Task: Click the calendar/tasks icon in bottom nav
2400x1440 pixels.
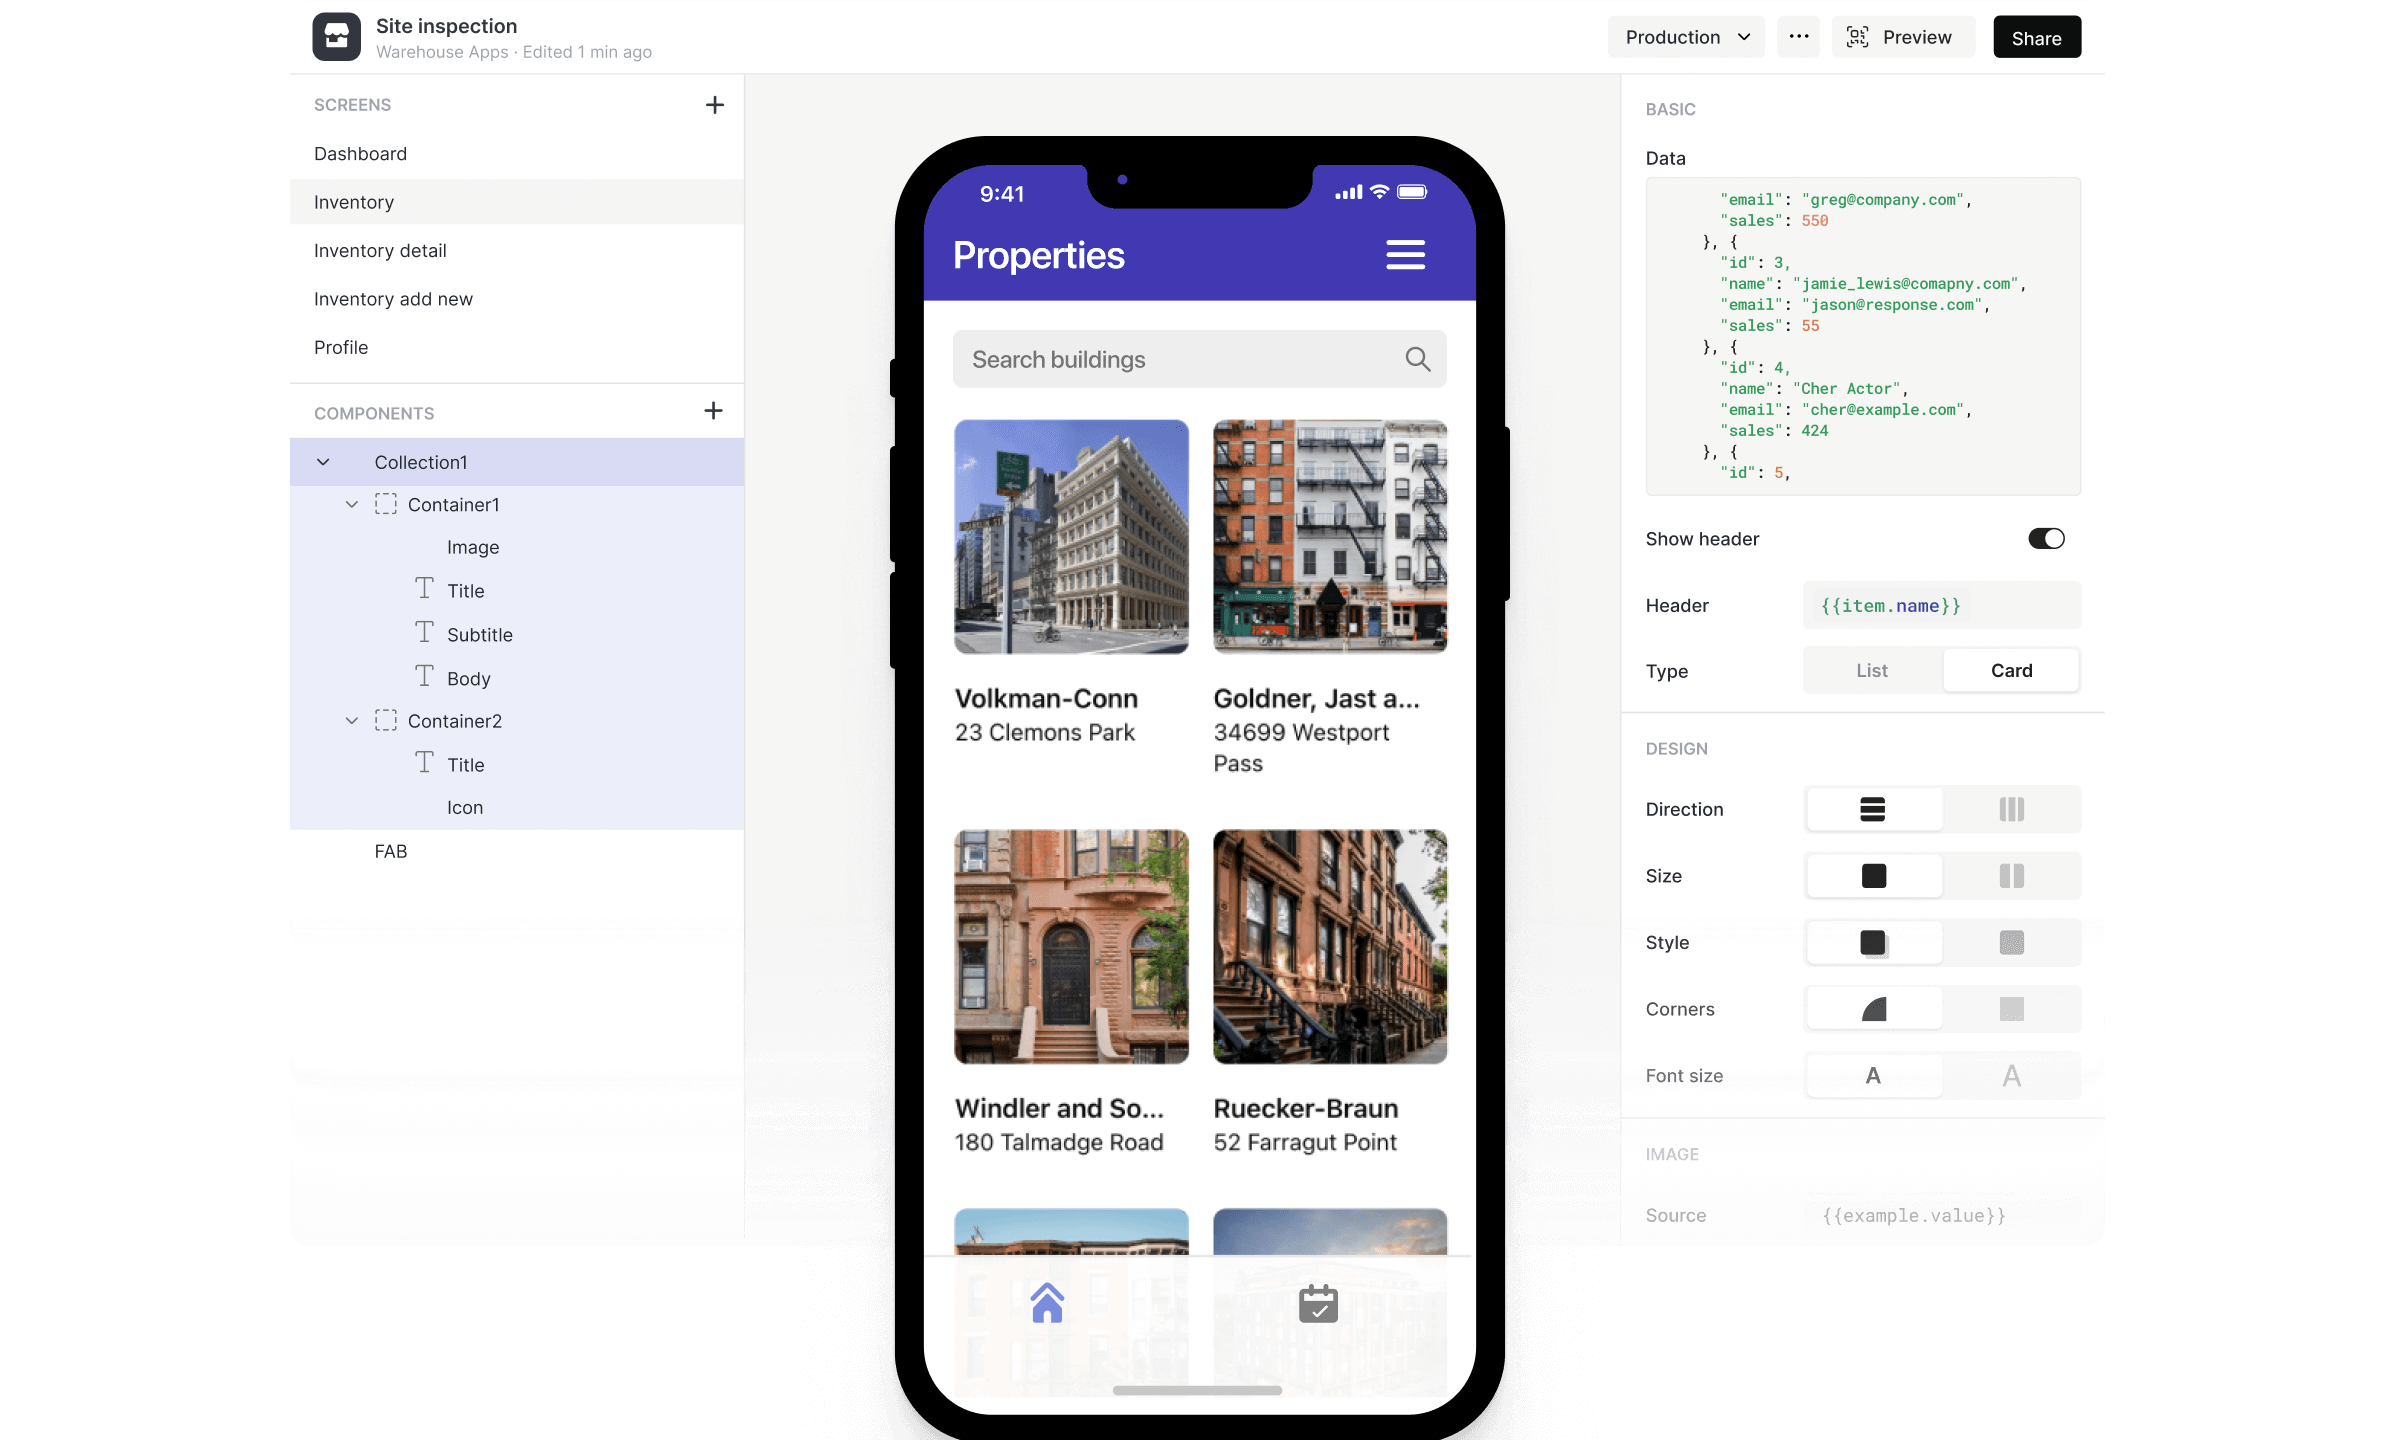Action: click(x=1318, y=1298)
